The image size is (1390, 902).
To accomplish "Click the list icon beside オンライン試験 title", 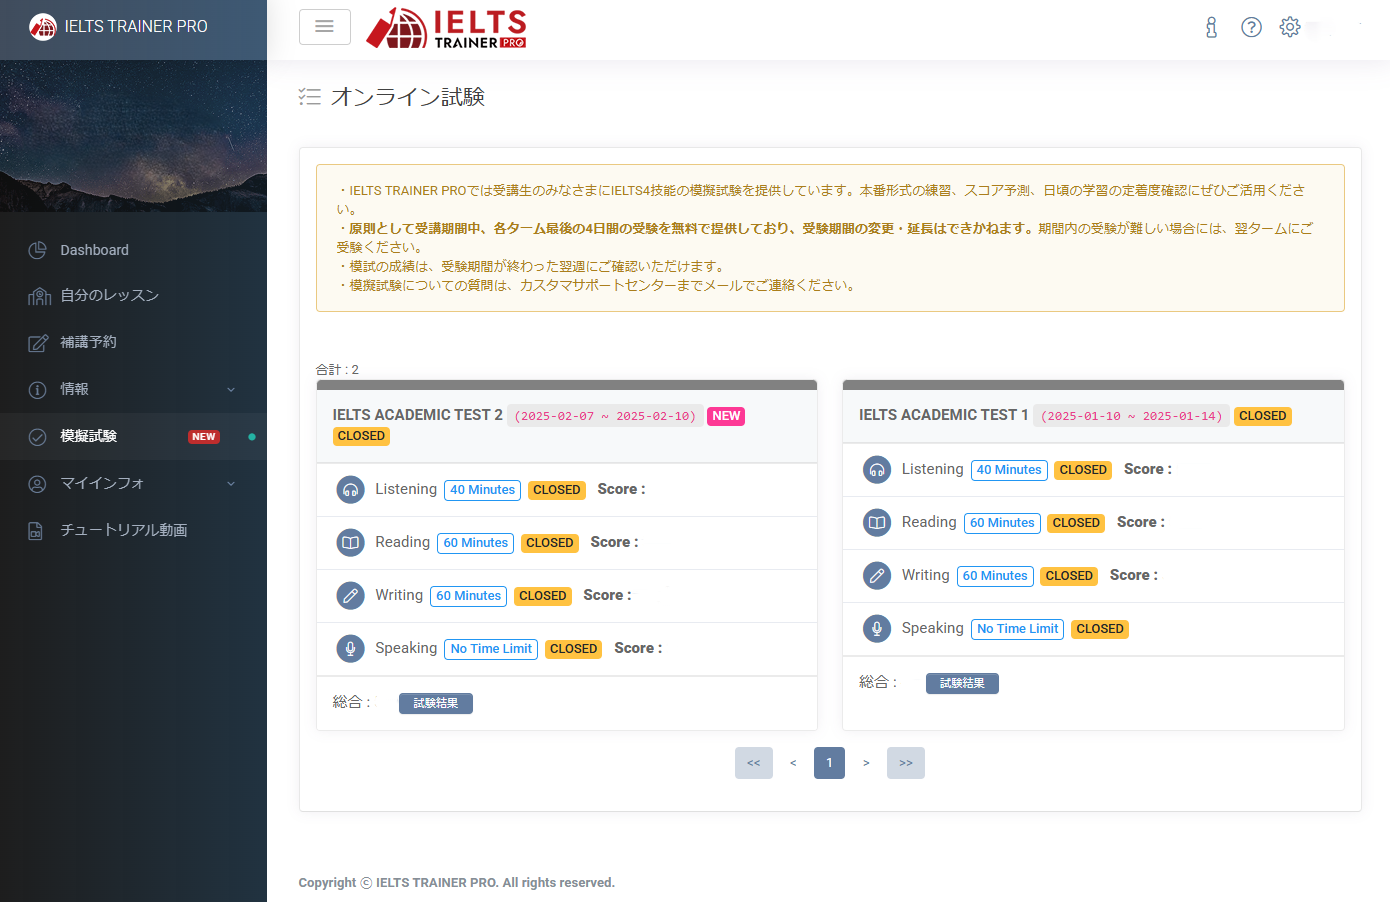I will tap(310, 96).
